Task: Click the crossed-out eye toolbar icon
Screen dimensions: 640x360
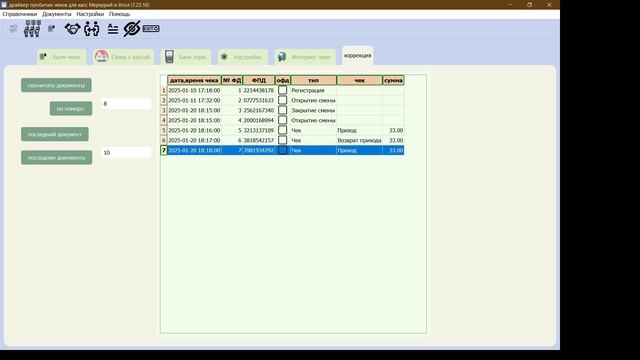Action: [x=132, y=29]
